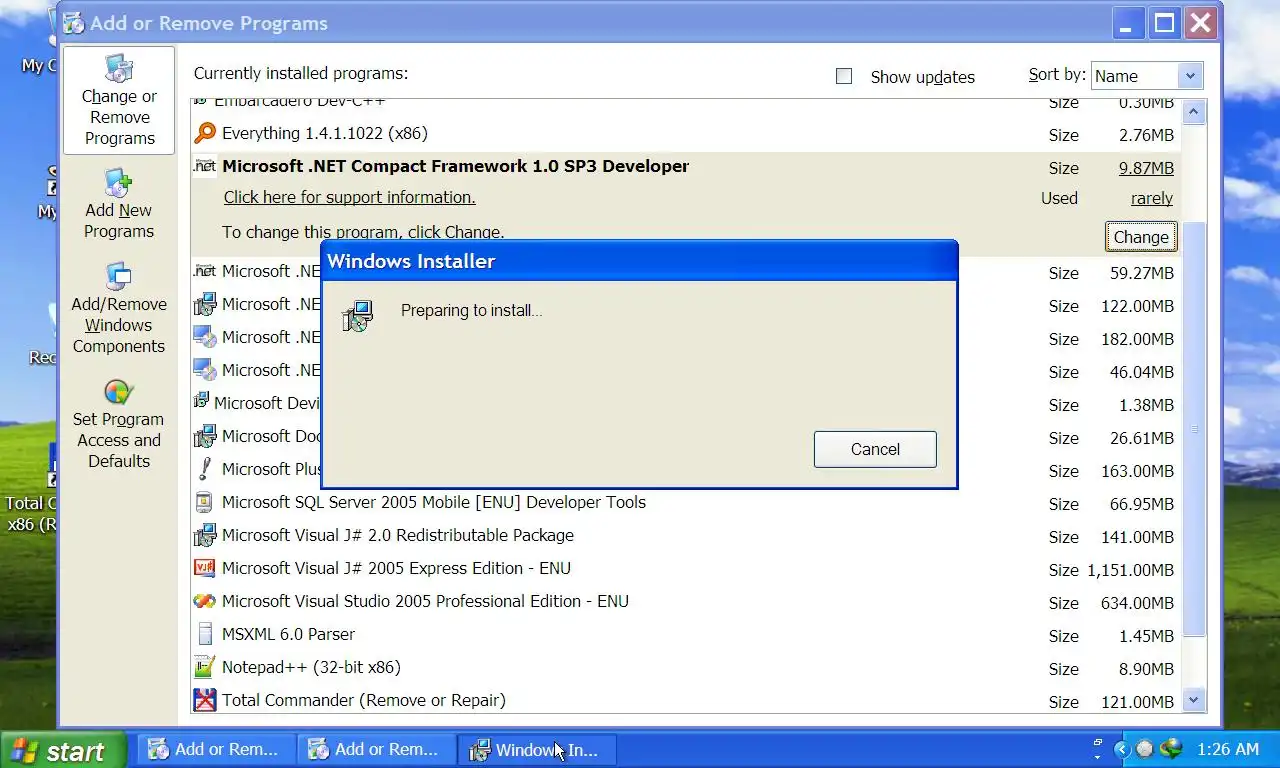Select Change or Remove Programs
The width and height of the screenshot is (1280, 768).
coord(119,100)
